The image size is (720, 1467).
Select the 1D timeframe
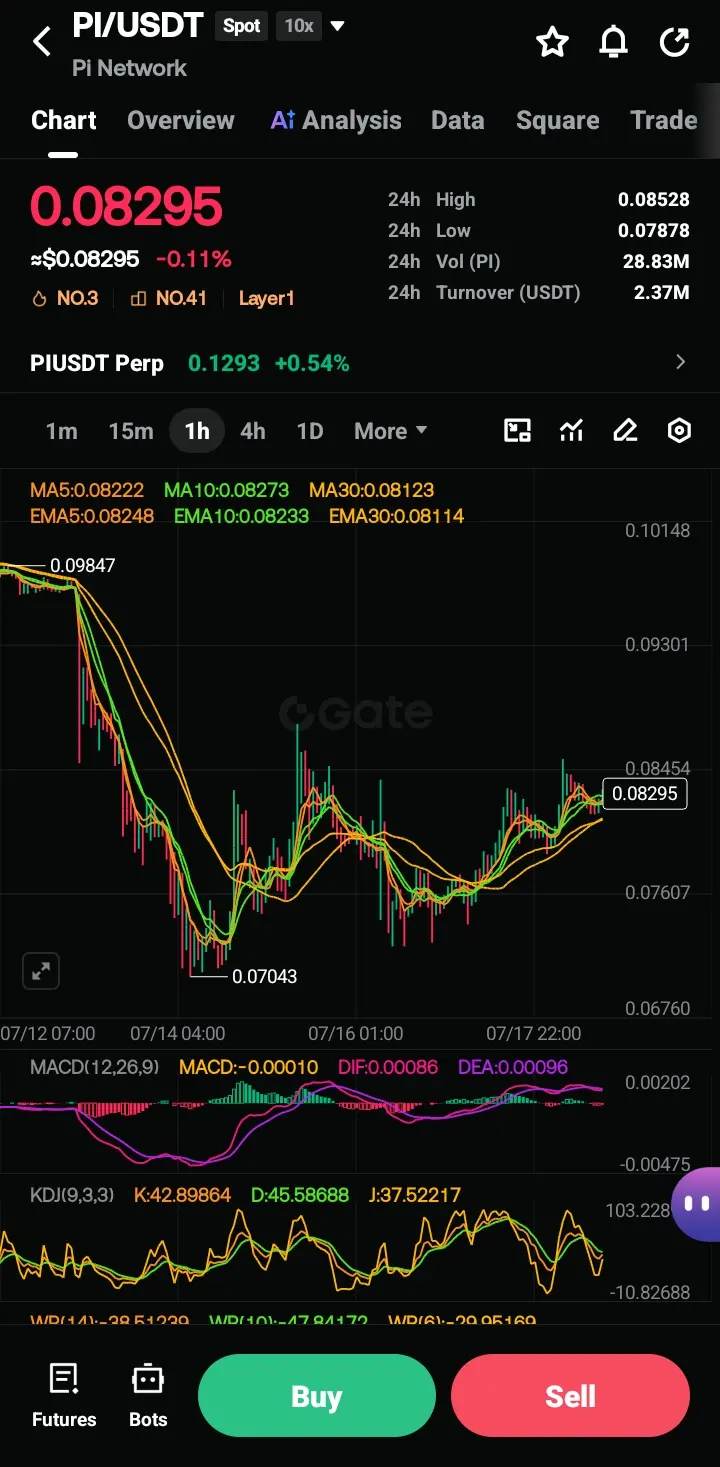pos(310,431)
